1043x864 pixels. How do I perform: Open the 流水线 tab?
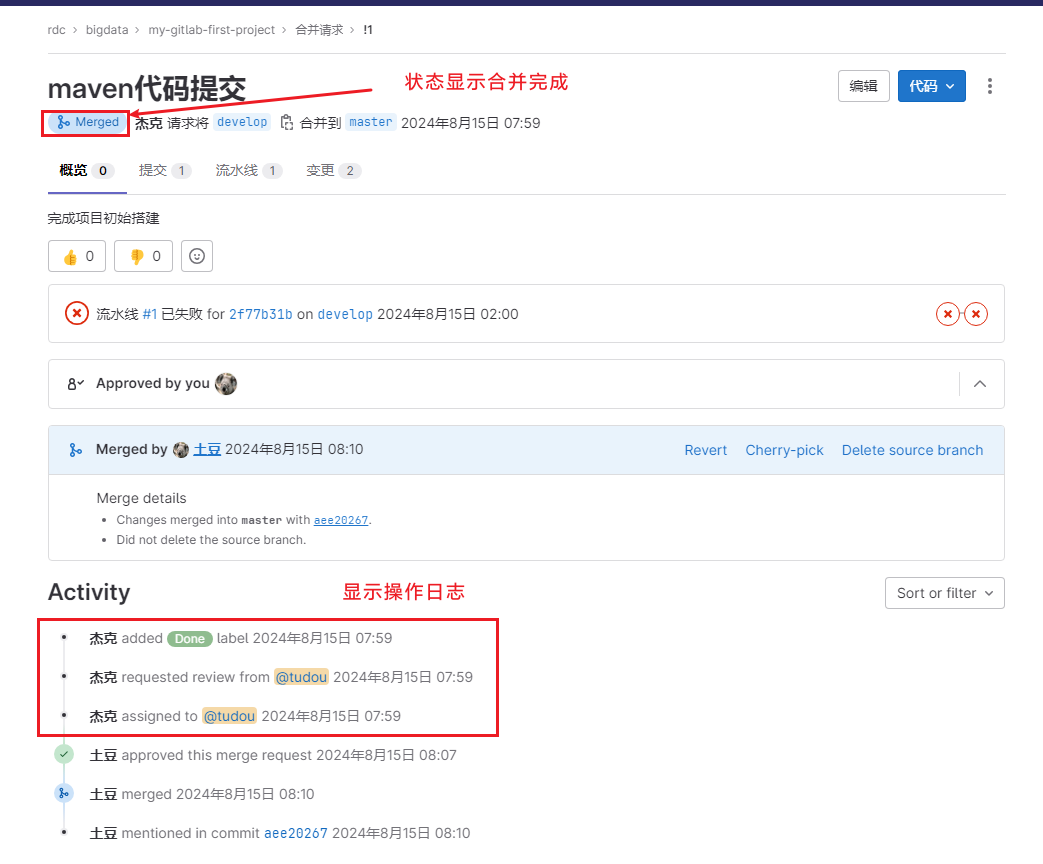point(249,171)
